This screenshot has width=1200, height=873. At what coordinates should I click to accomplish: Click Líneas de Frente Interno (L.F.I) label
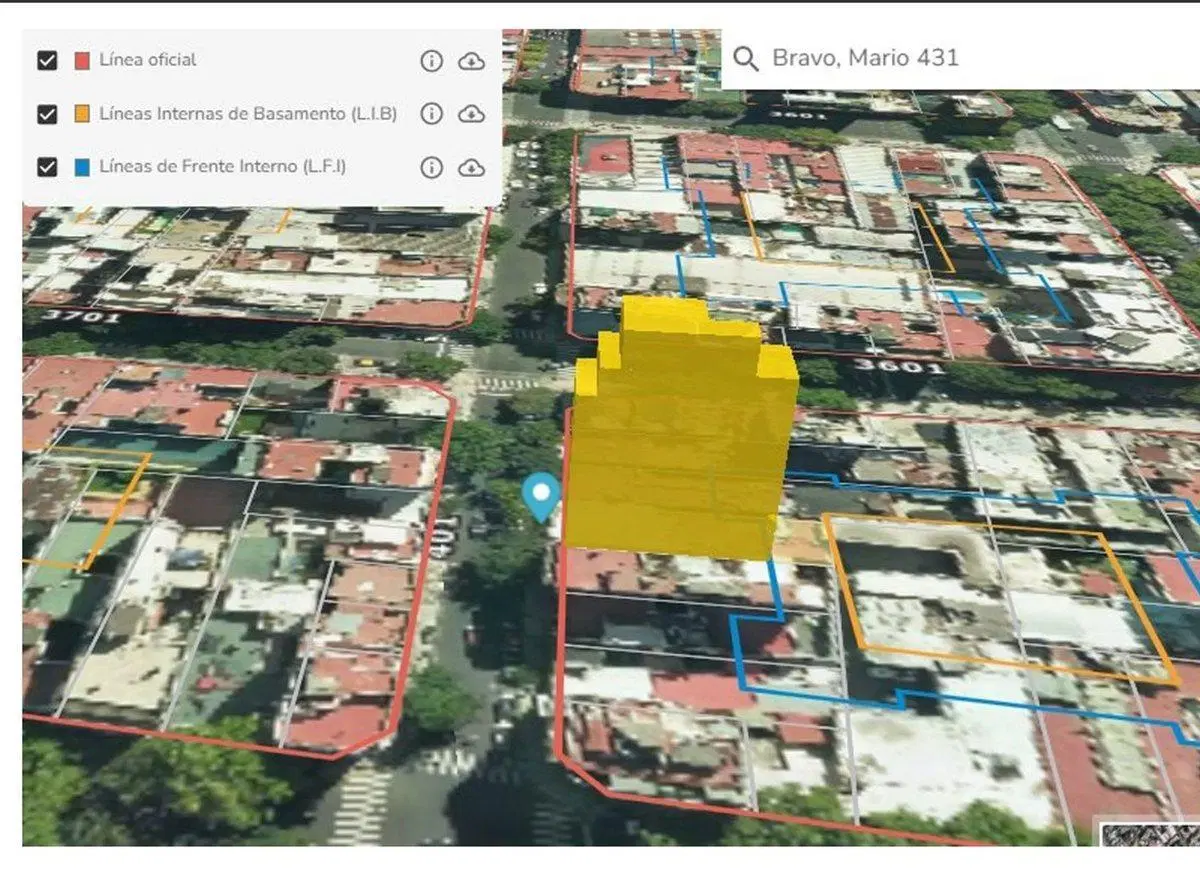pos(223,167)
